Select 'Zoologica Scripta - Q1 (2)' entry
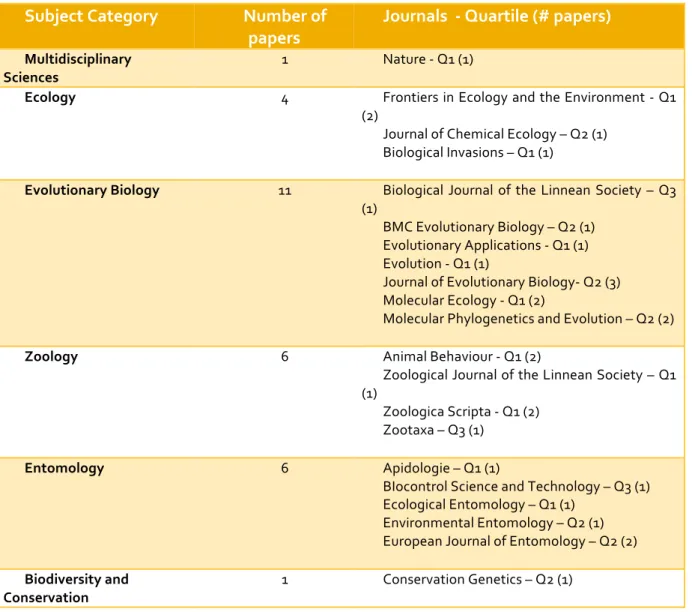The image size is (692, 612). [461, 412]
